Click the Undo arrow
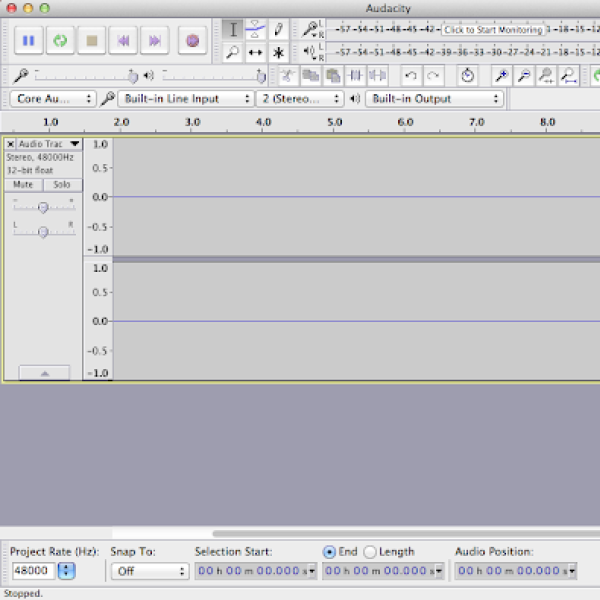This screenshot has height=600, width=600. tap(411, 76)
